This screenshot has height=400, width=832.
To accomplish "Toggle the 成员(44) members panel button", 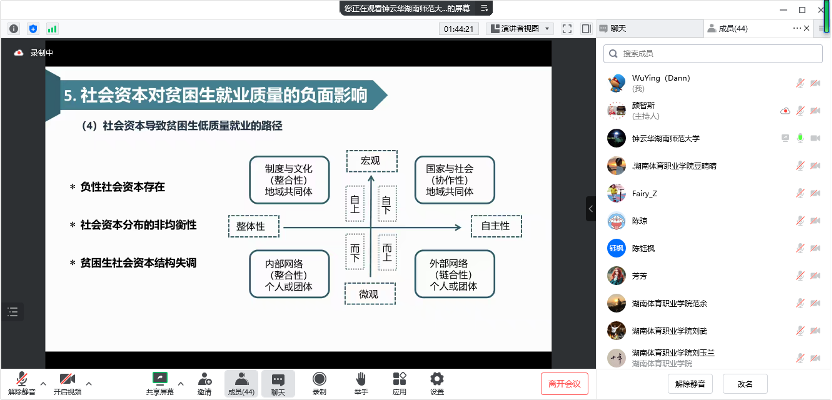I will 241,384.
